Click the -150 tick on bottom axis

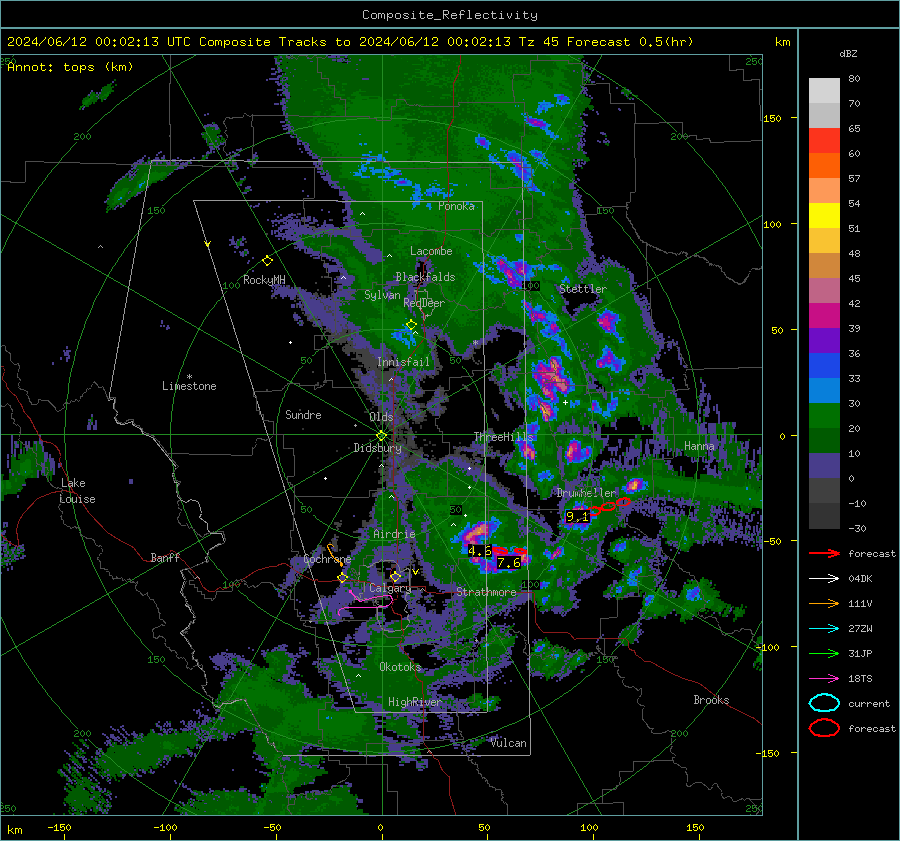pyautogui.click(x=59, y=827)
